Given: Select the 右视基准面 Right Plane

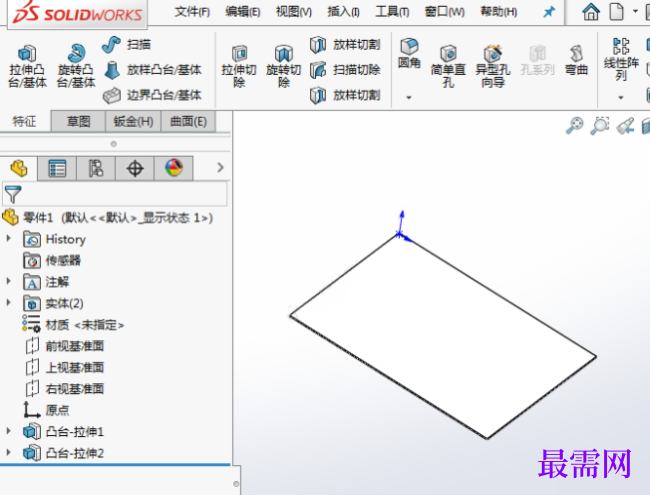Looking at the screenshot, I should (65, 388).
